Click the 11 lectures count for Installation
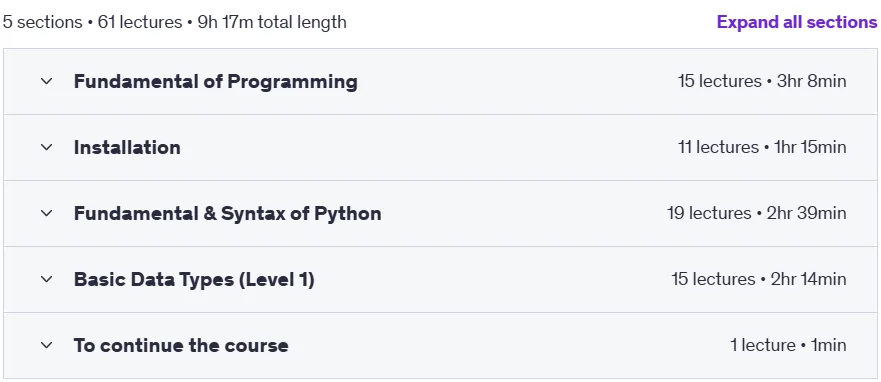 pos(719,147)
